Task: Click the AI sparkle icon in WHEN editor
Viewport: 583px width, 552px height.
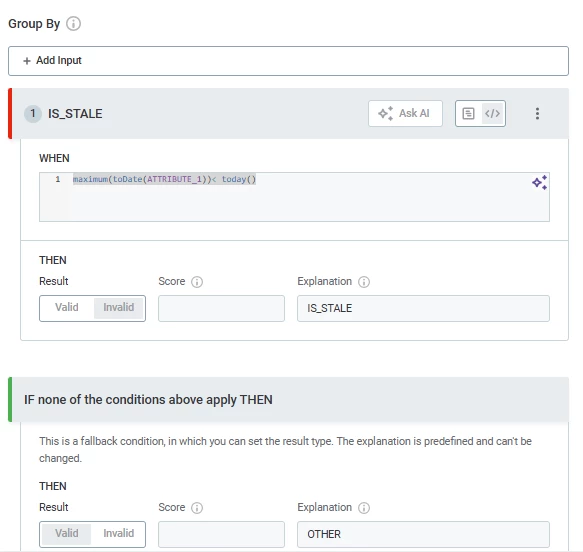Action: 539,183
